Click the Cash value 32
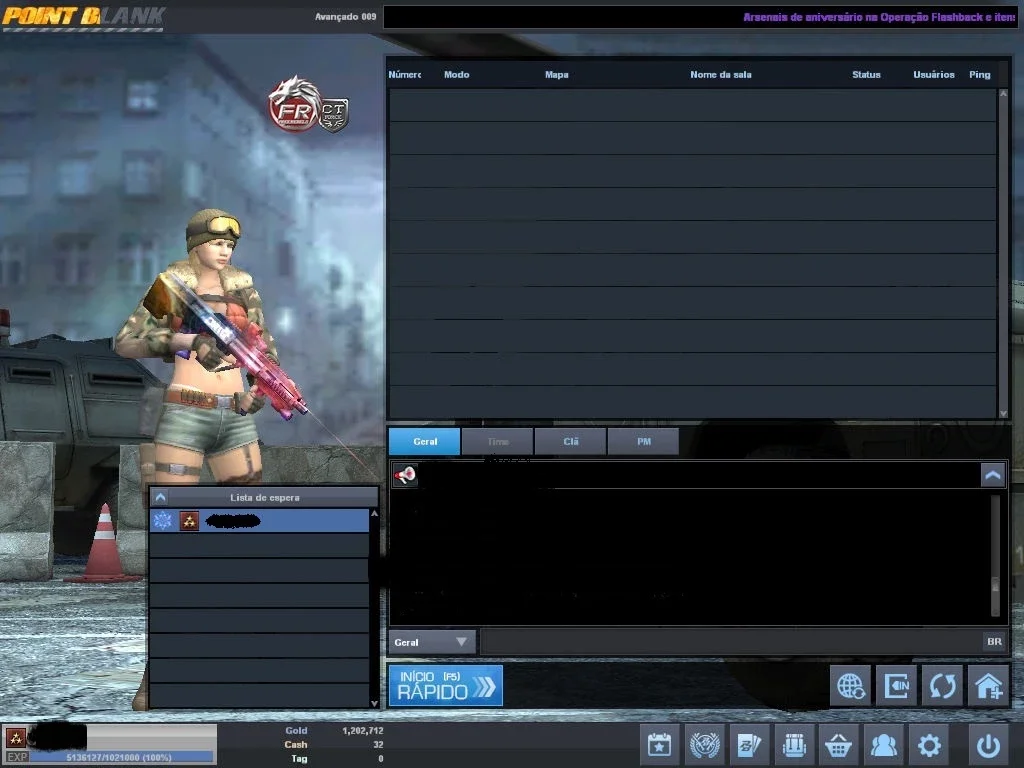The height and width of the screenshot is (768, 1024). pos(378,744)
